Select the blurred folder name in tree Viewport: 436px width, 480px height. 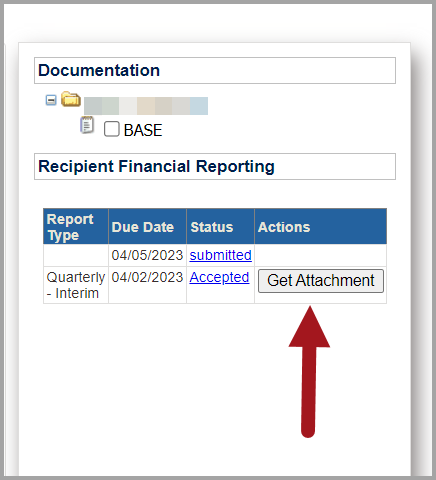pyautogui.click(x=146, y=106)
